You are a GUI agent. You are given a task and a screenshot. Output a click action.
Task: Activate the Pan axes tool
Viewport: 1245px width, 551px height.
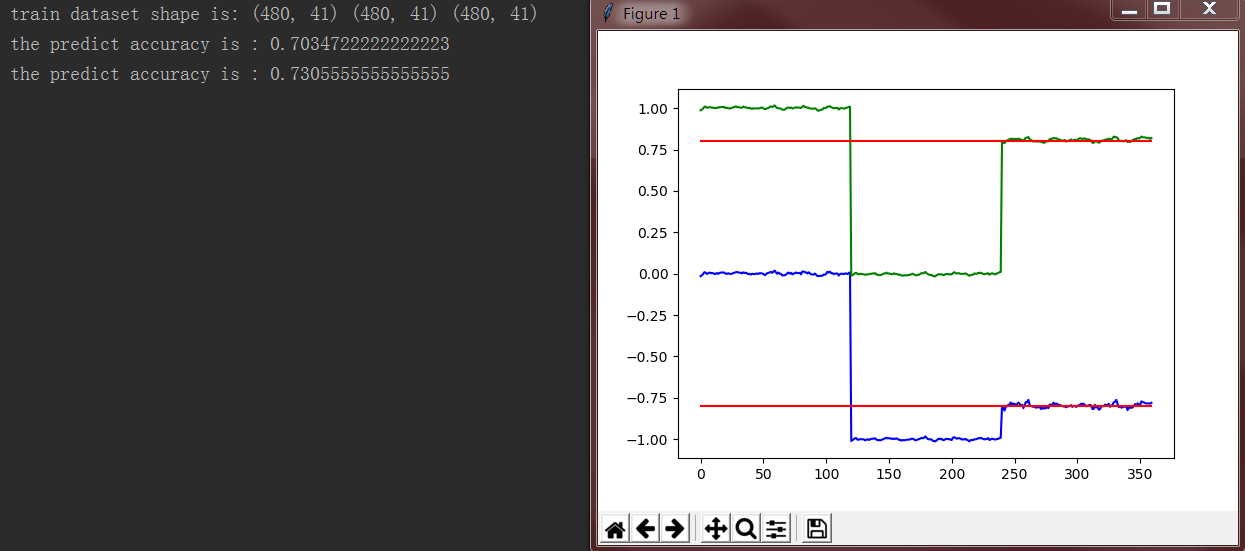[716, 529]
